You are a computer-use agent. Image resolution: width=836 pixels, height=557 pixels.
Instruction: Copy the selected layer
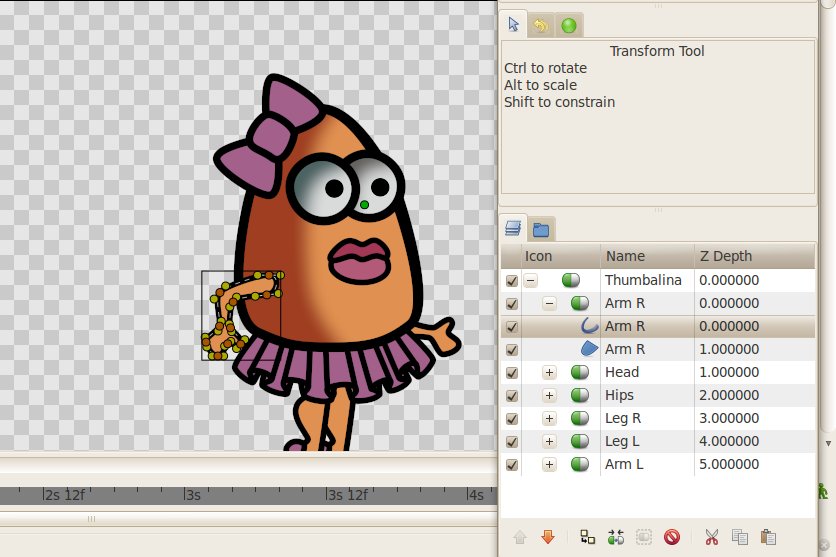click(x=739, y=537)
